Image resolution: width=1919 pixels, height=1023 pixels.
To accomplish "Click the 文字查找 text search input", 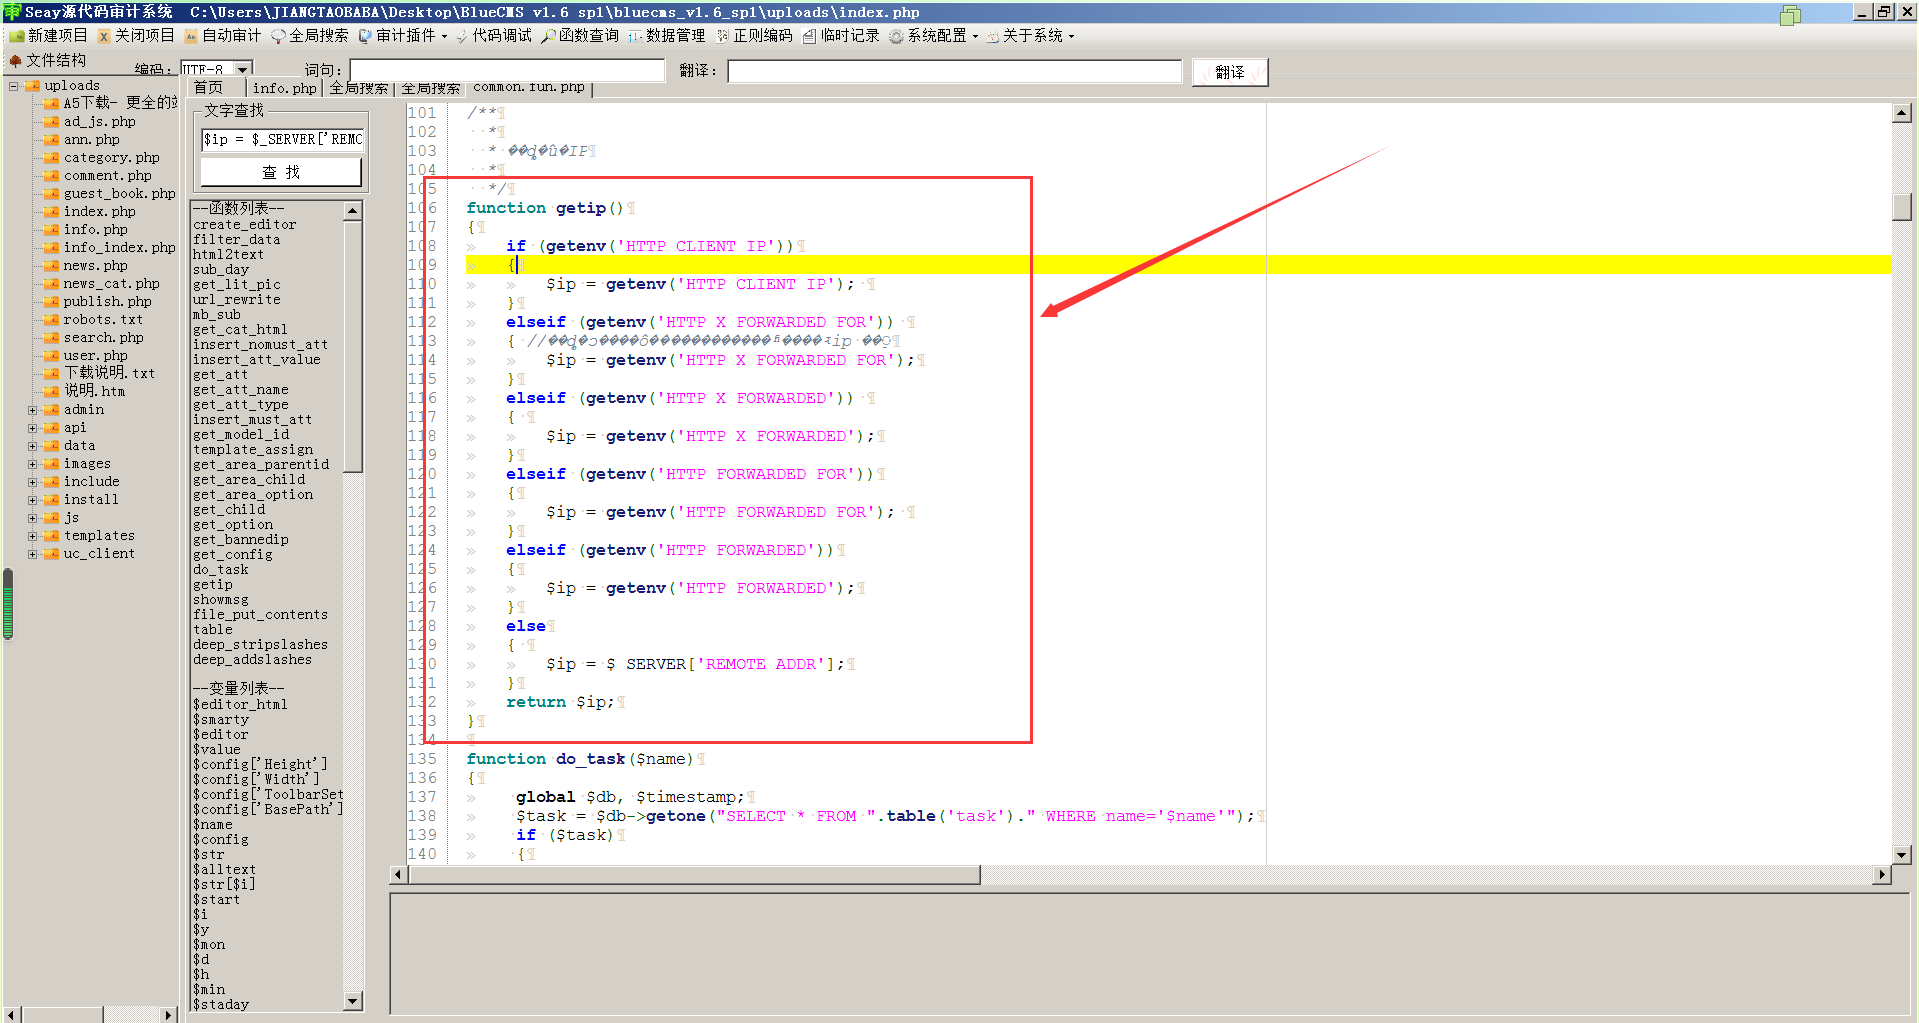I will tap(284, 140).
